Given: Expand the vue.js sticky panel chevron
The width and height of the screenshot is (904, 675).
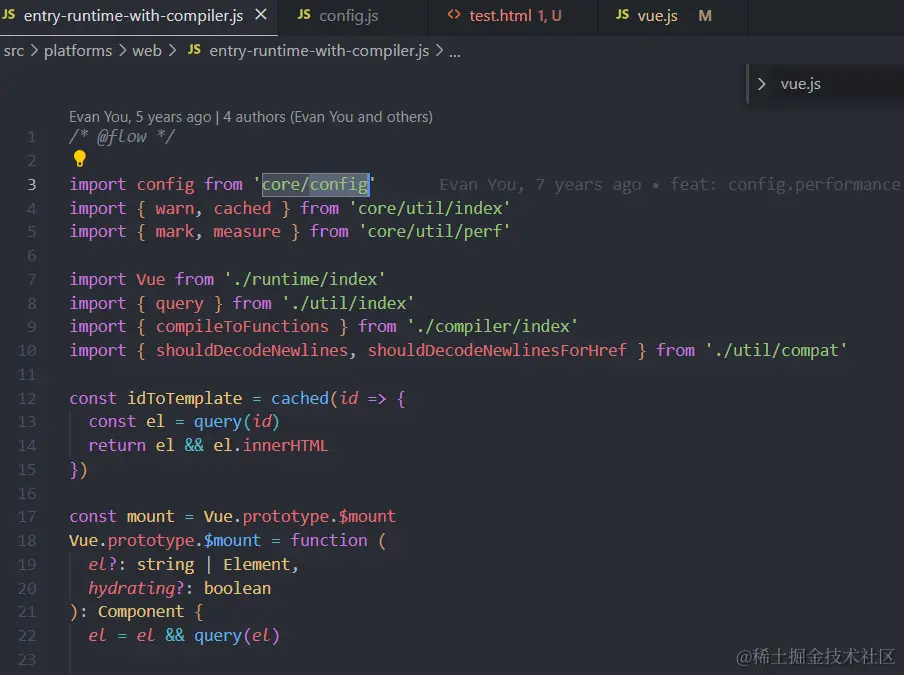Looking at the screenshot, I should pyautogui.click(x=762, y=84).
